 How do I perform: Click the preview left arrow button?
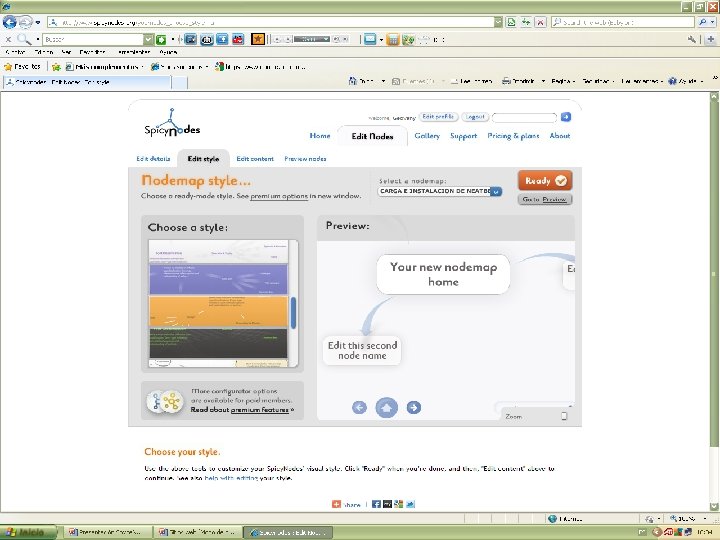coord(359,407)
